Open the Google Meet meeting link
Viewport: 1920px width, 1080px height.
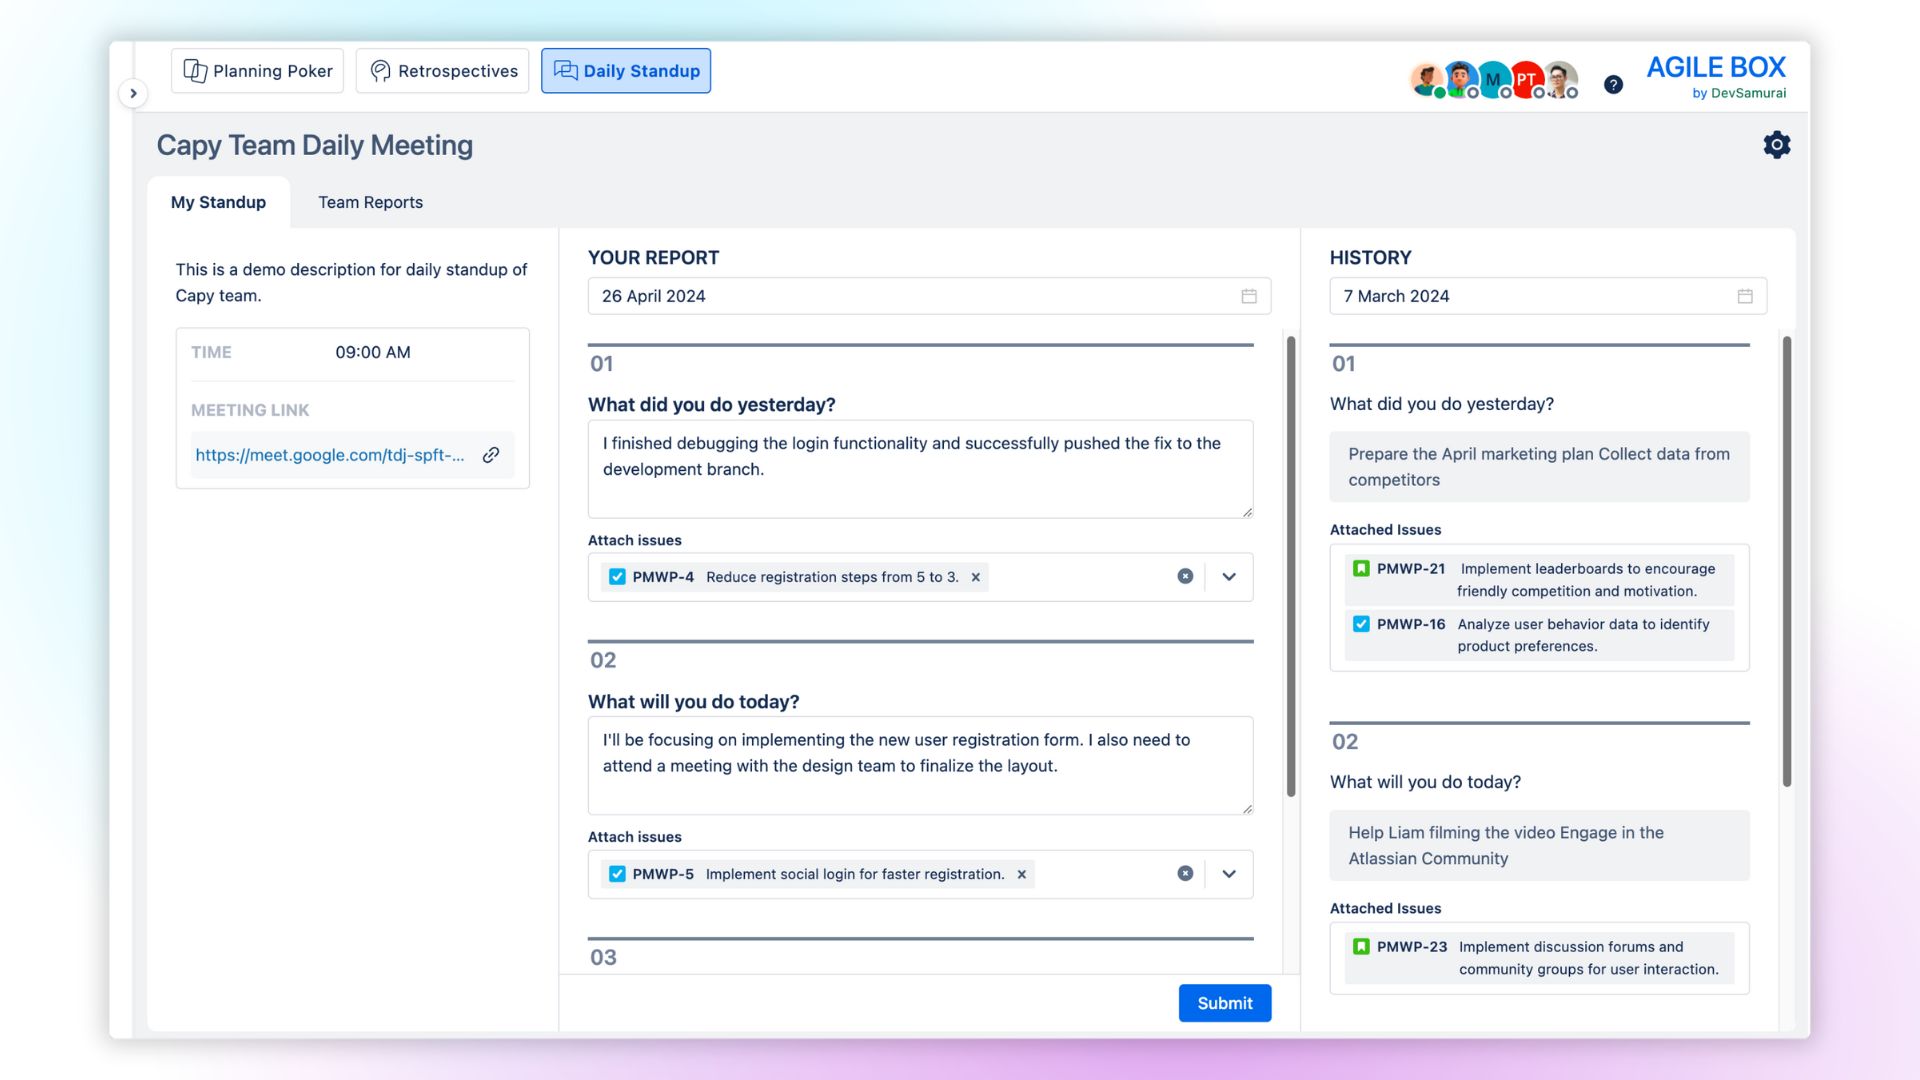click(x=330, y=455)
